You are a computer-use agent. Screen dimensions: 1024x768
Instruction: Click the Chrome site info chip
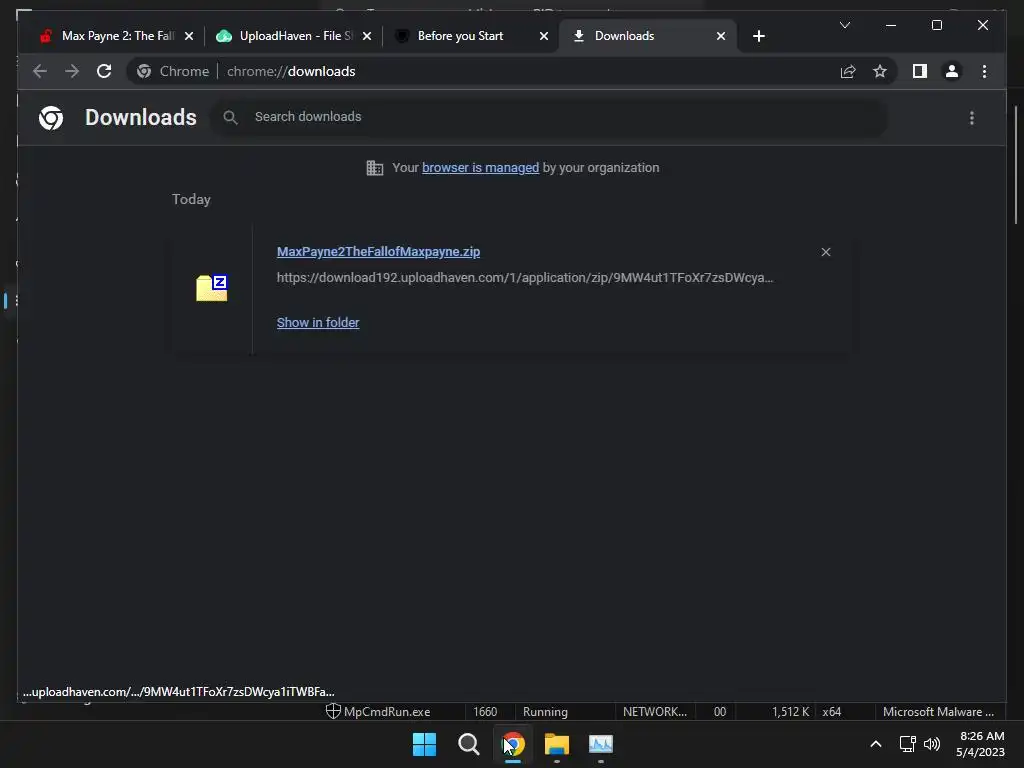[173, 71]
